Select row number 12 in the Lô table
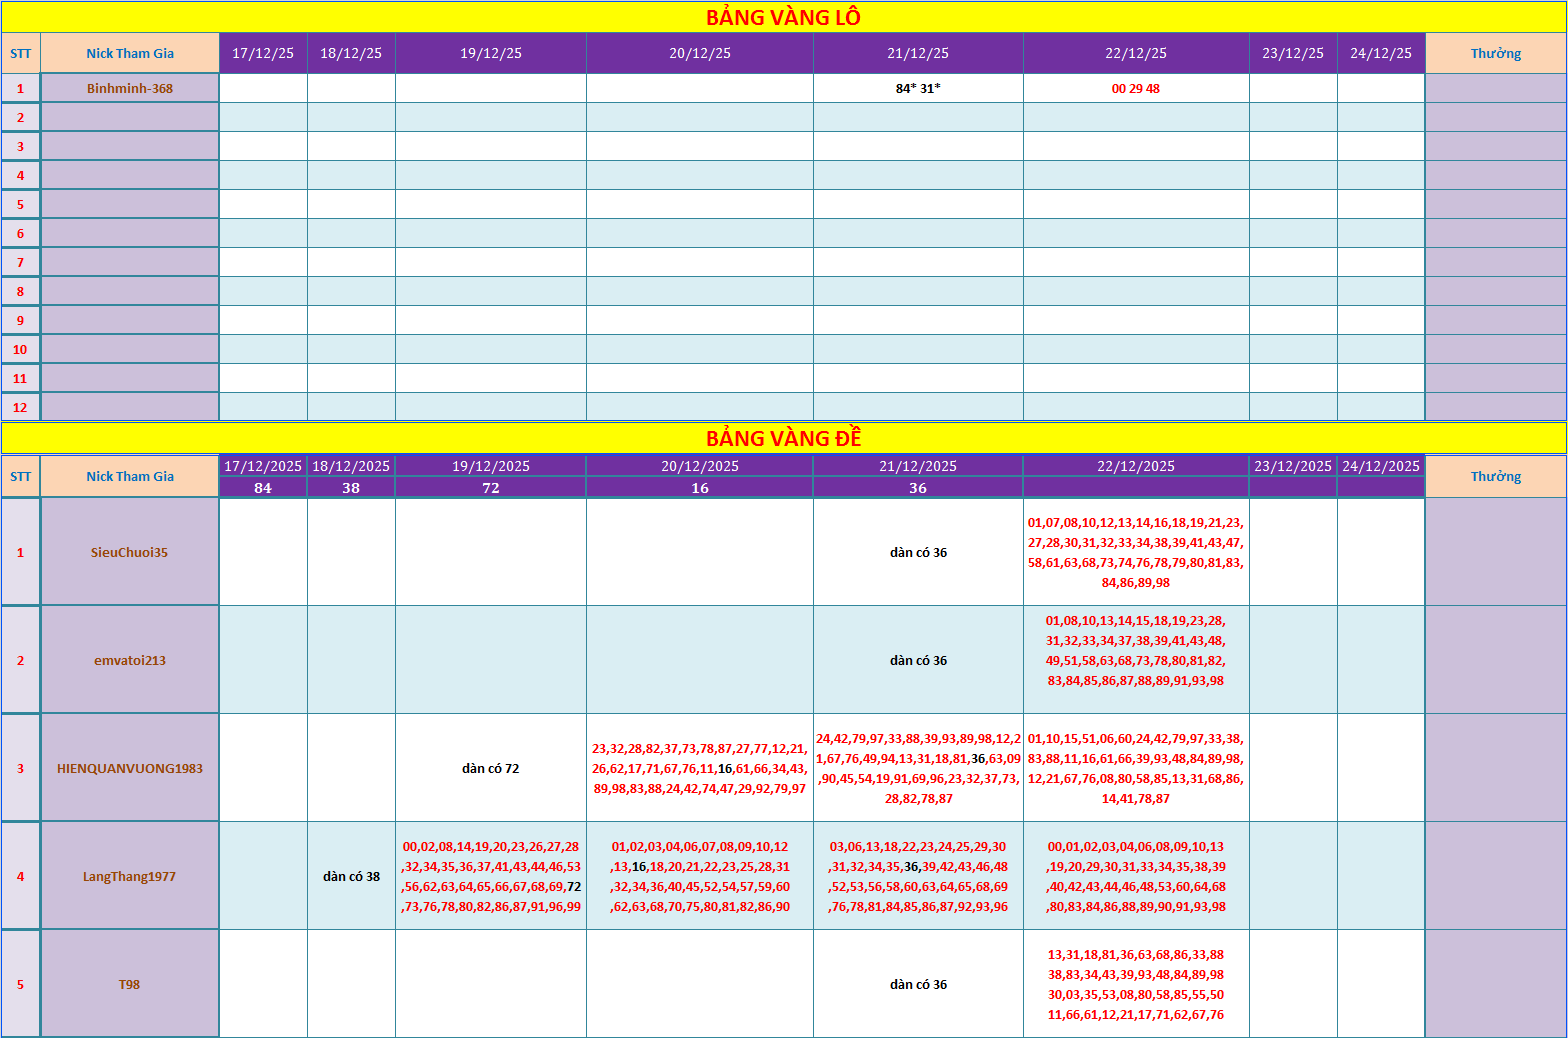1568x1038 pixels. coord(20,407)
